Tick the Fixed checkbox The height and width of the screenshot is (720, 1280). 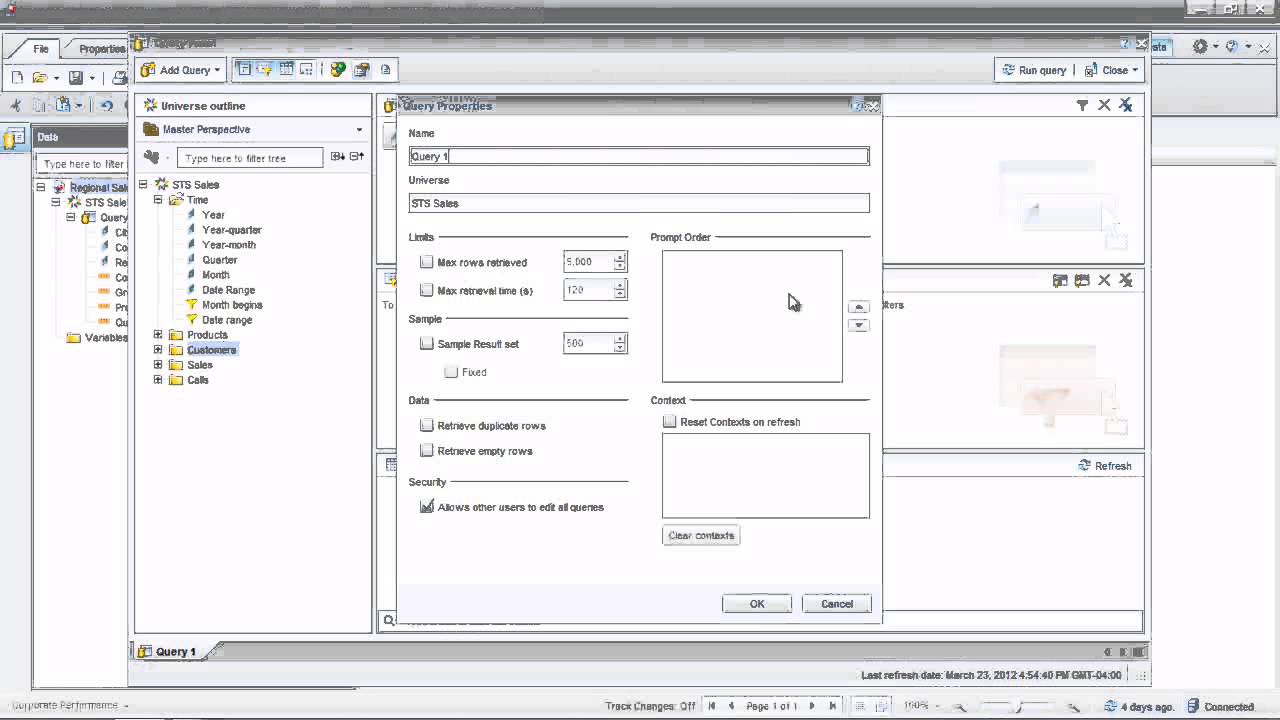click(451, 372)
